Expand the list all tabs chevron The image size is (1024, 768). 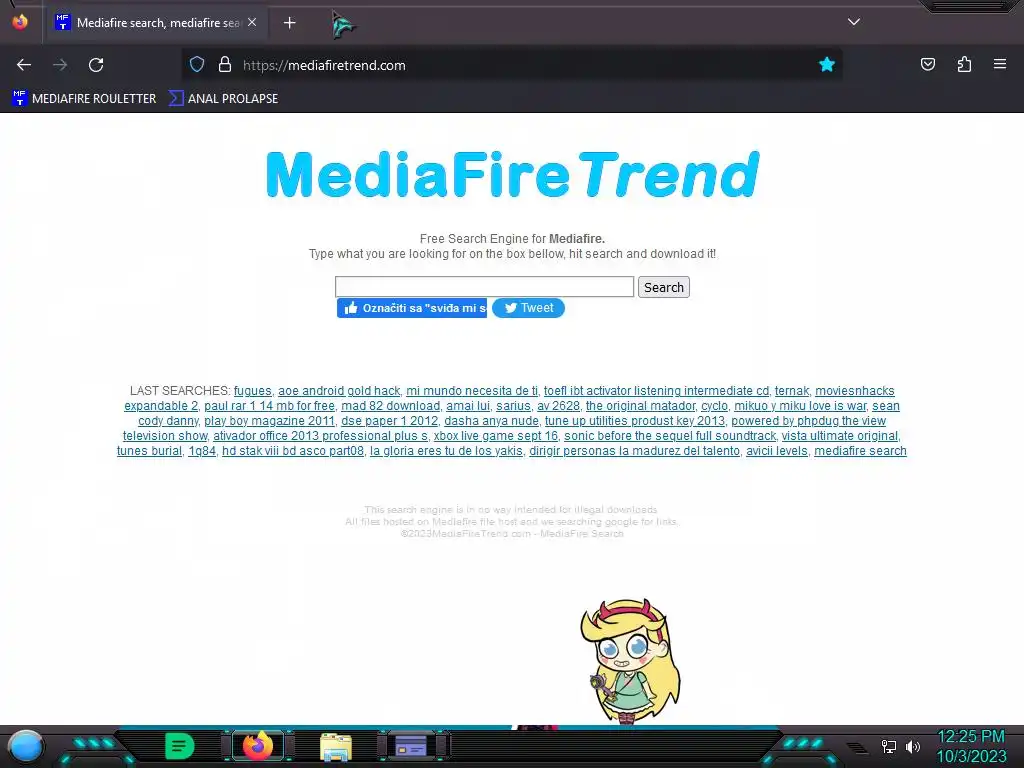(854, 22)
